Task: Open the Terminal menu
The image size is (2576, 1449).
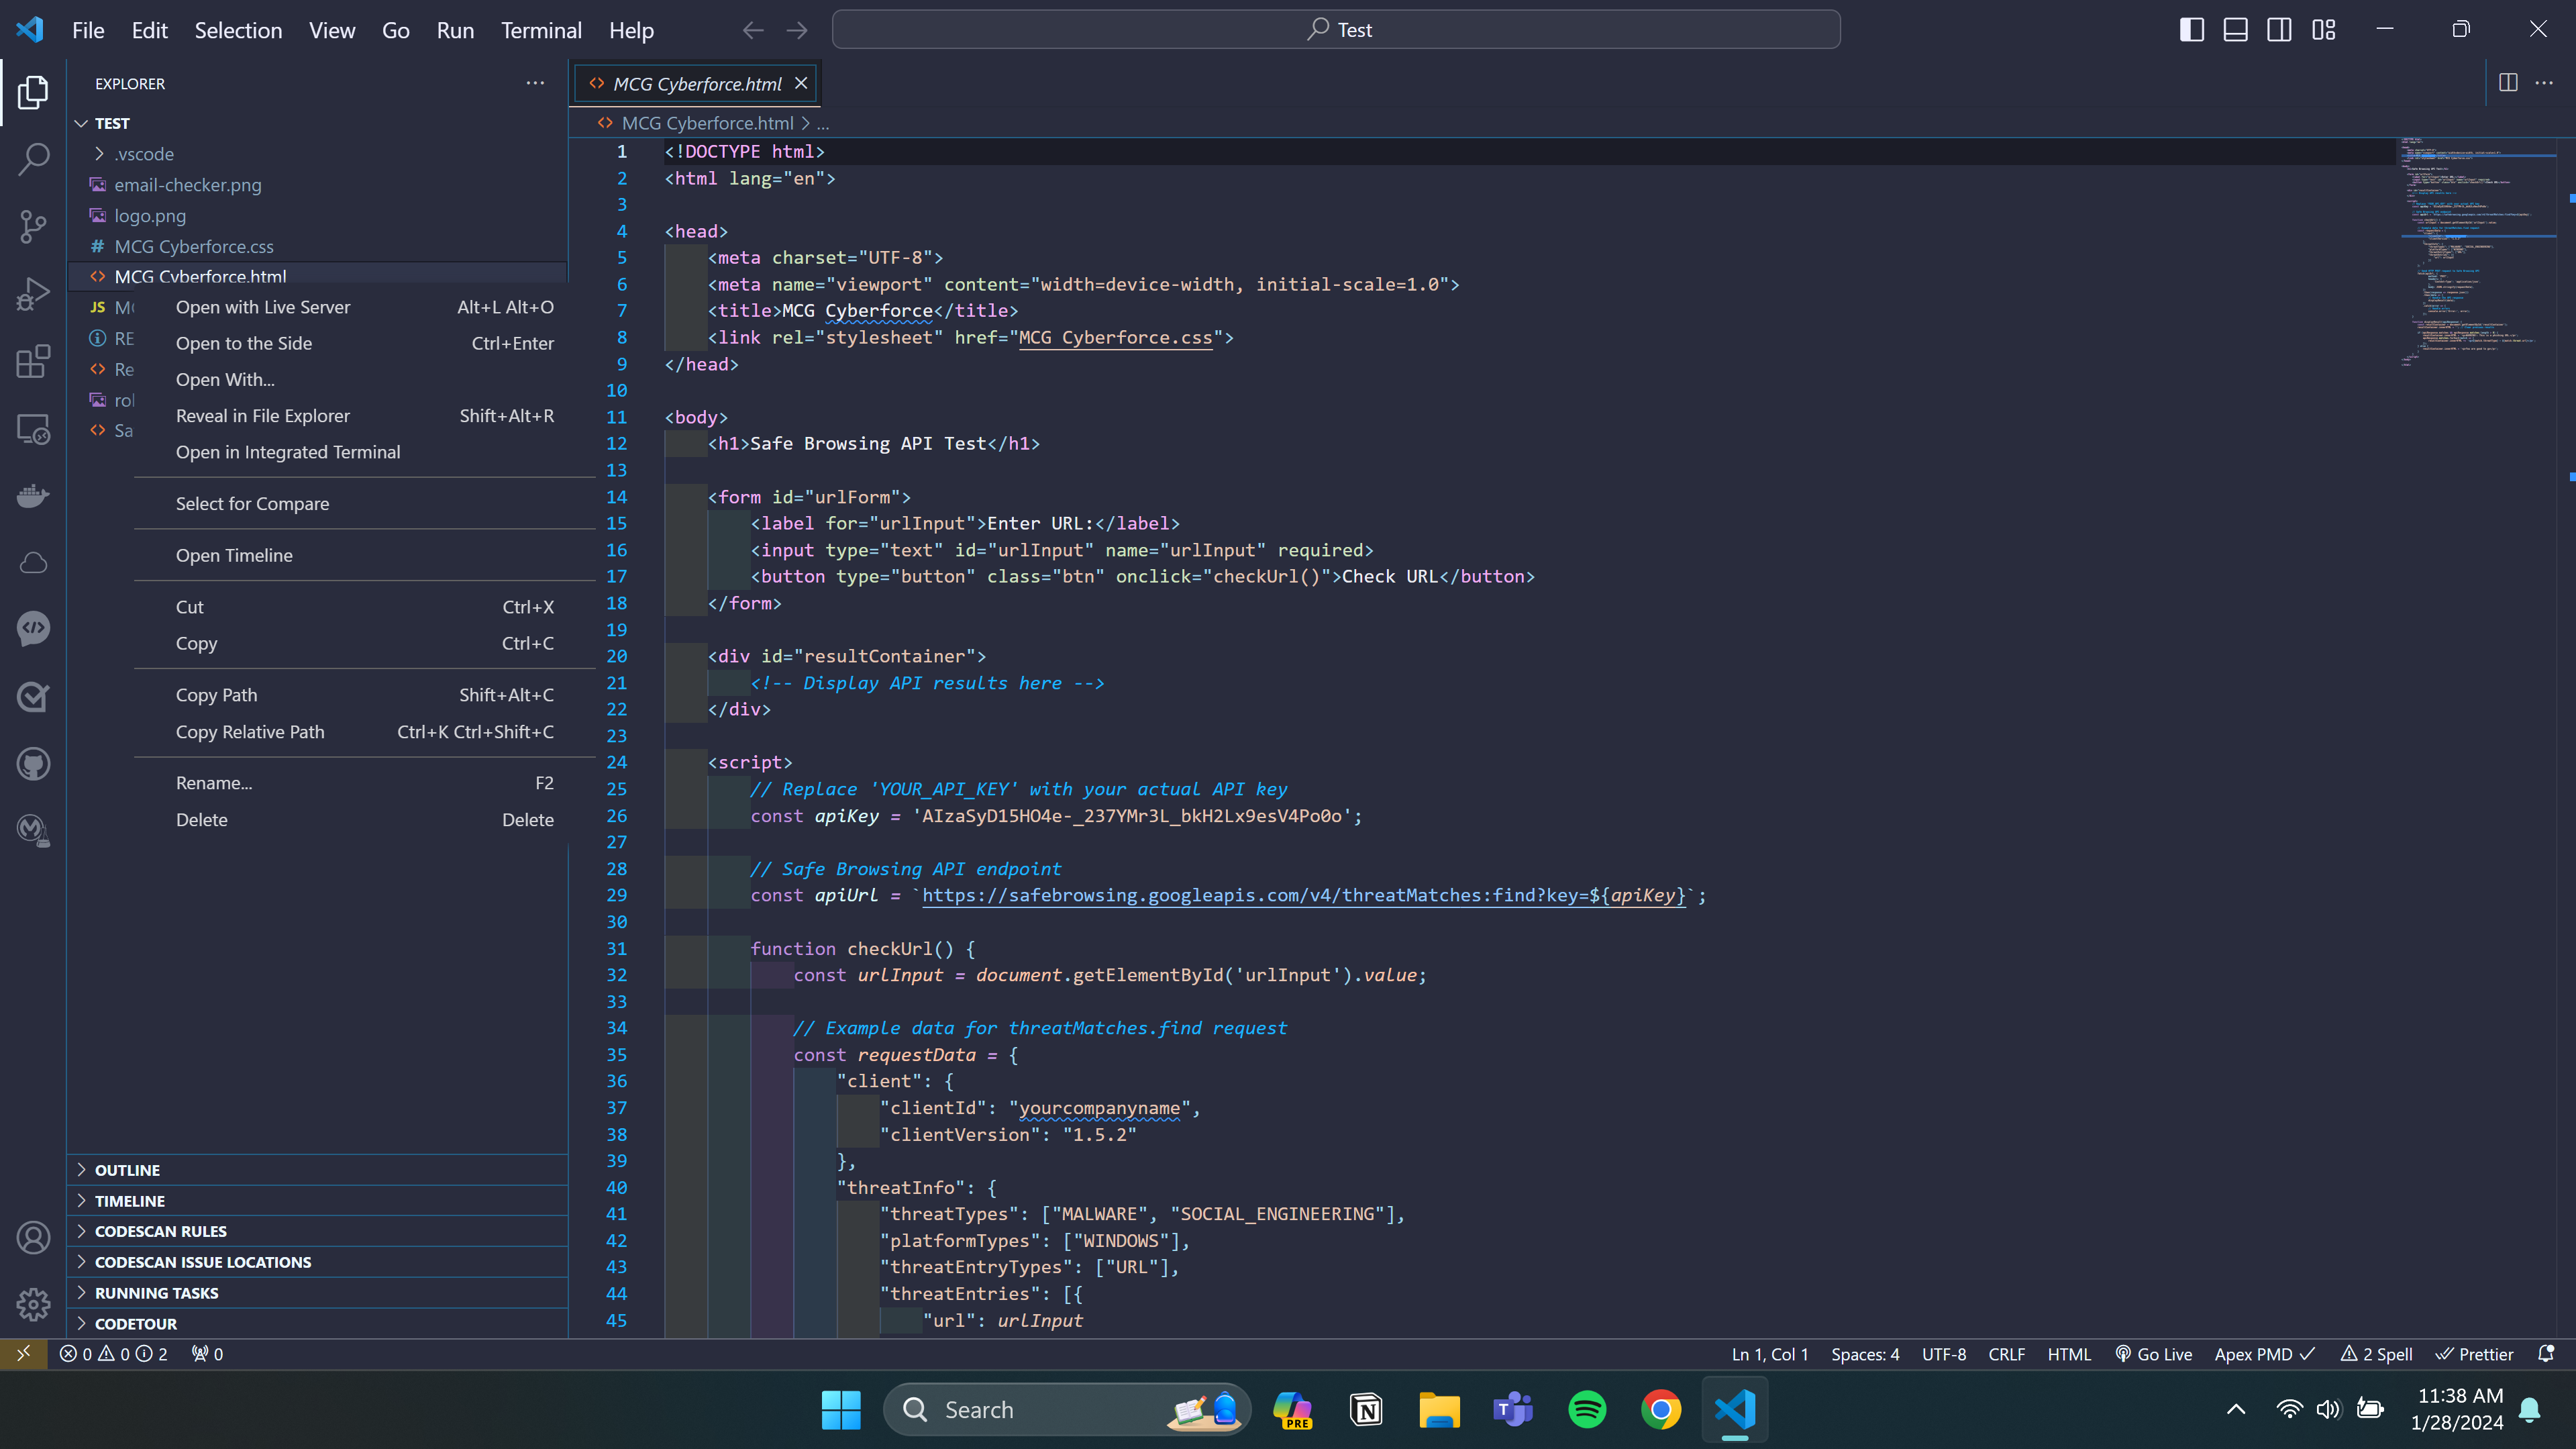Action: (541, 30)
